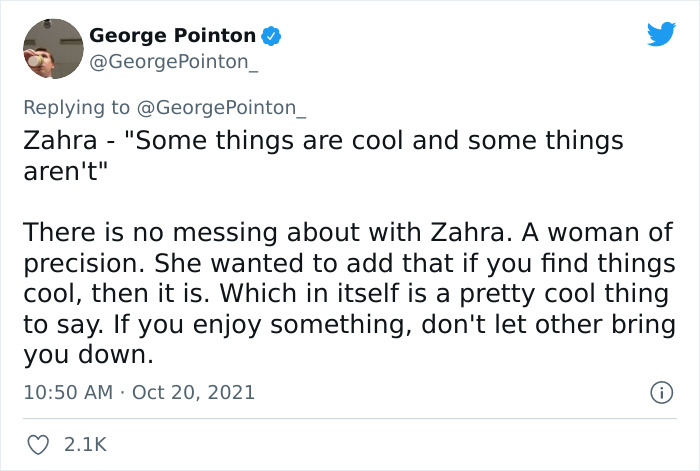
Task: Open George Pointon's profile picture
Action: click(51, 49)
